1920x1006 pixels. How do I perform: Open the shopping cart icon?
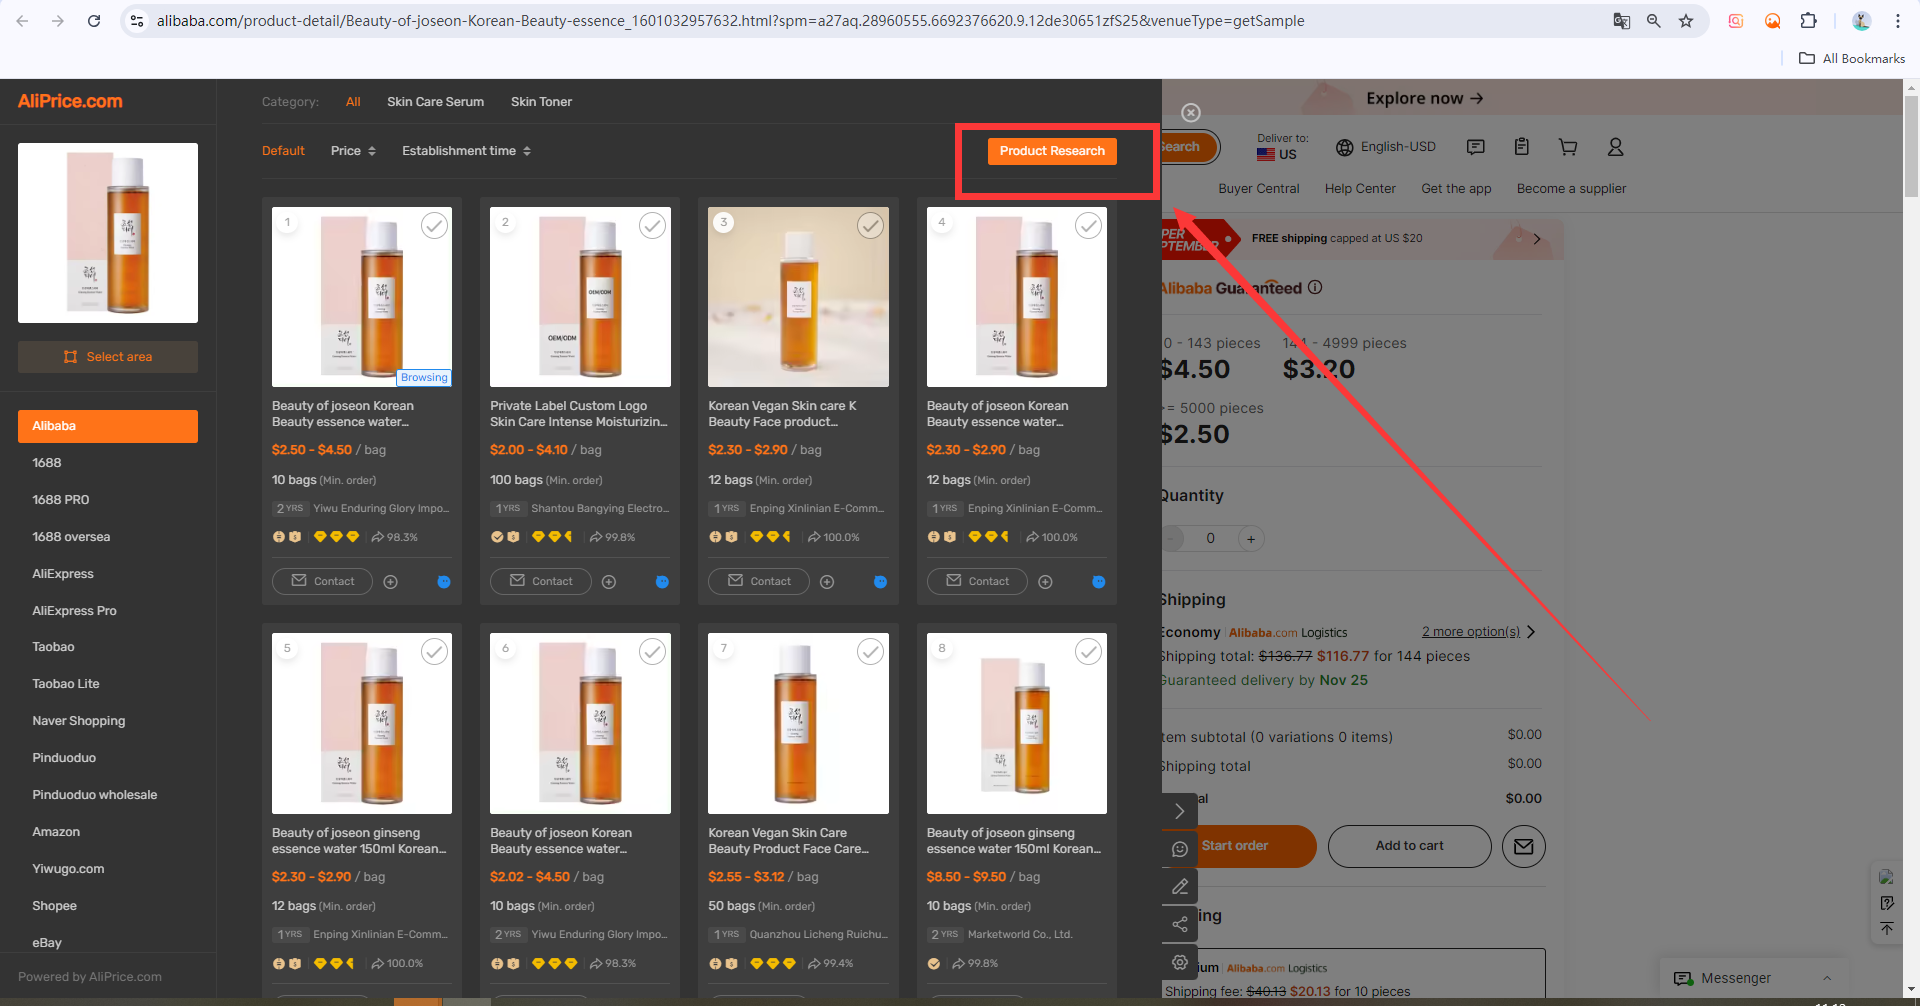click(1568, 147)
